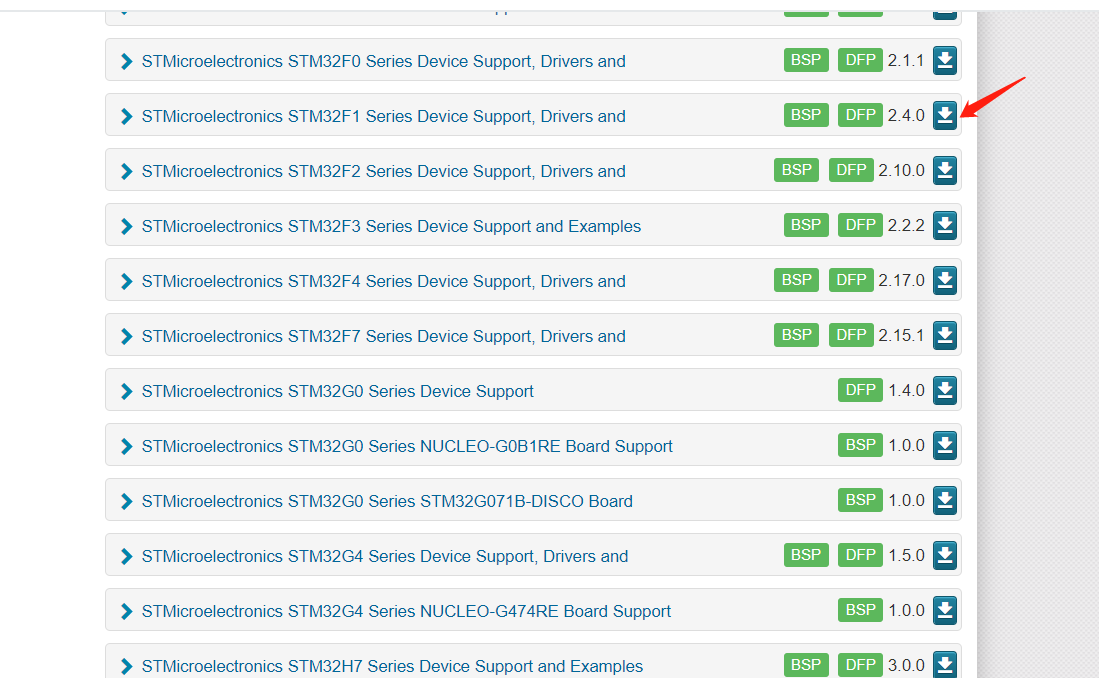Click the DFP badge on STM32F3 row
The height and width of the screenshot is (678, 1099).
click(x=860, y=224)
